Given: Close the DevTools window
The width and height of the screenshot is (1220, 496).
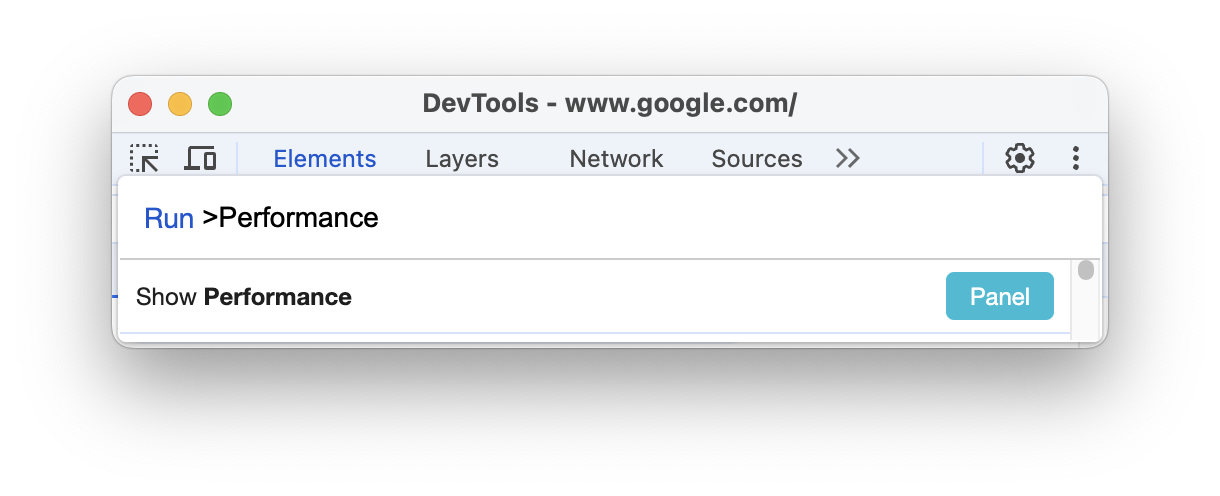Looking at the screenshot, I should 140,104.
